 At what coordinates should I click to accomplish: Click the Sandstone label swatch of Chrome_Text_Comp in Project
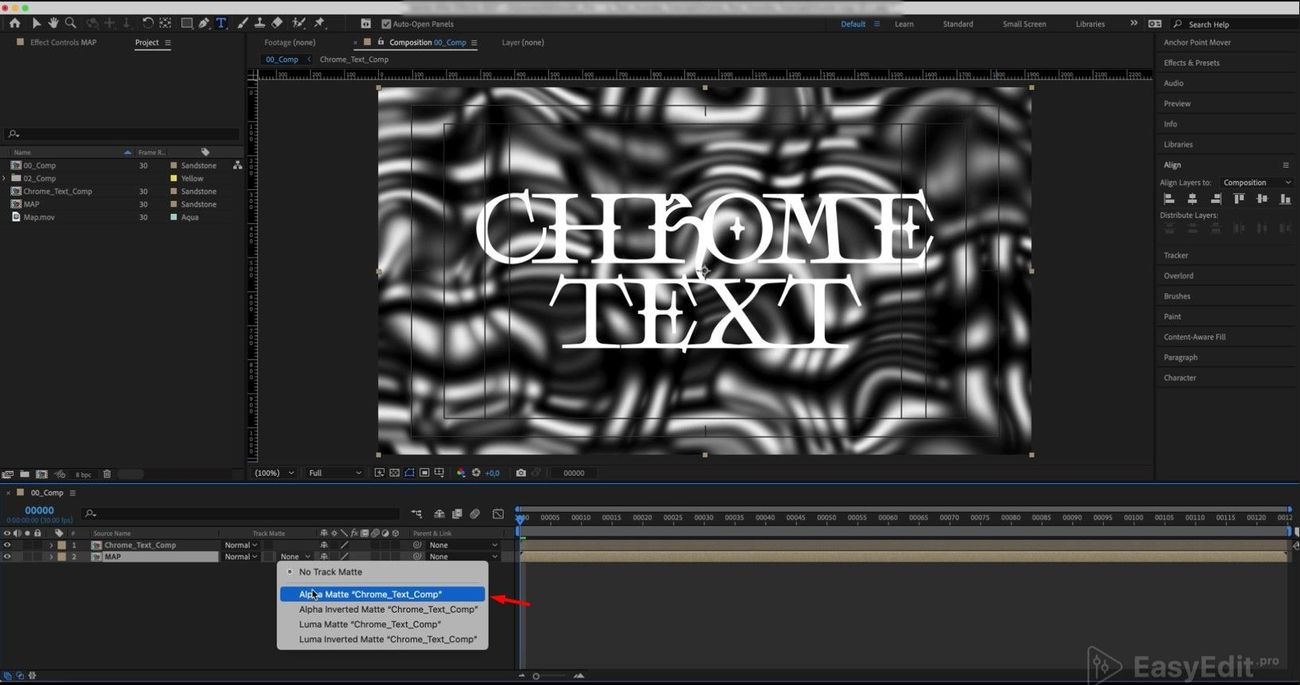click(174, 191)
